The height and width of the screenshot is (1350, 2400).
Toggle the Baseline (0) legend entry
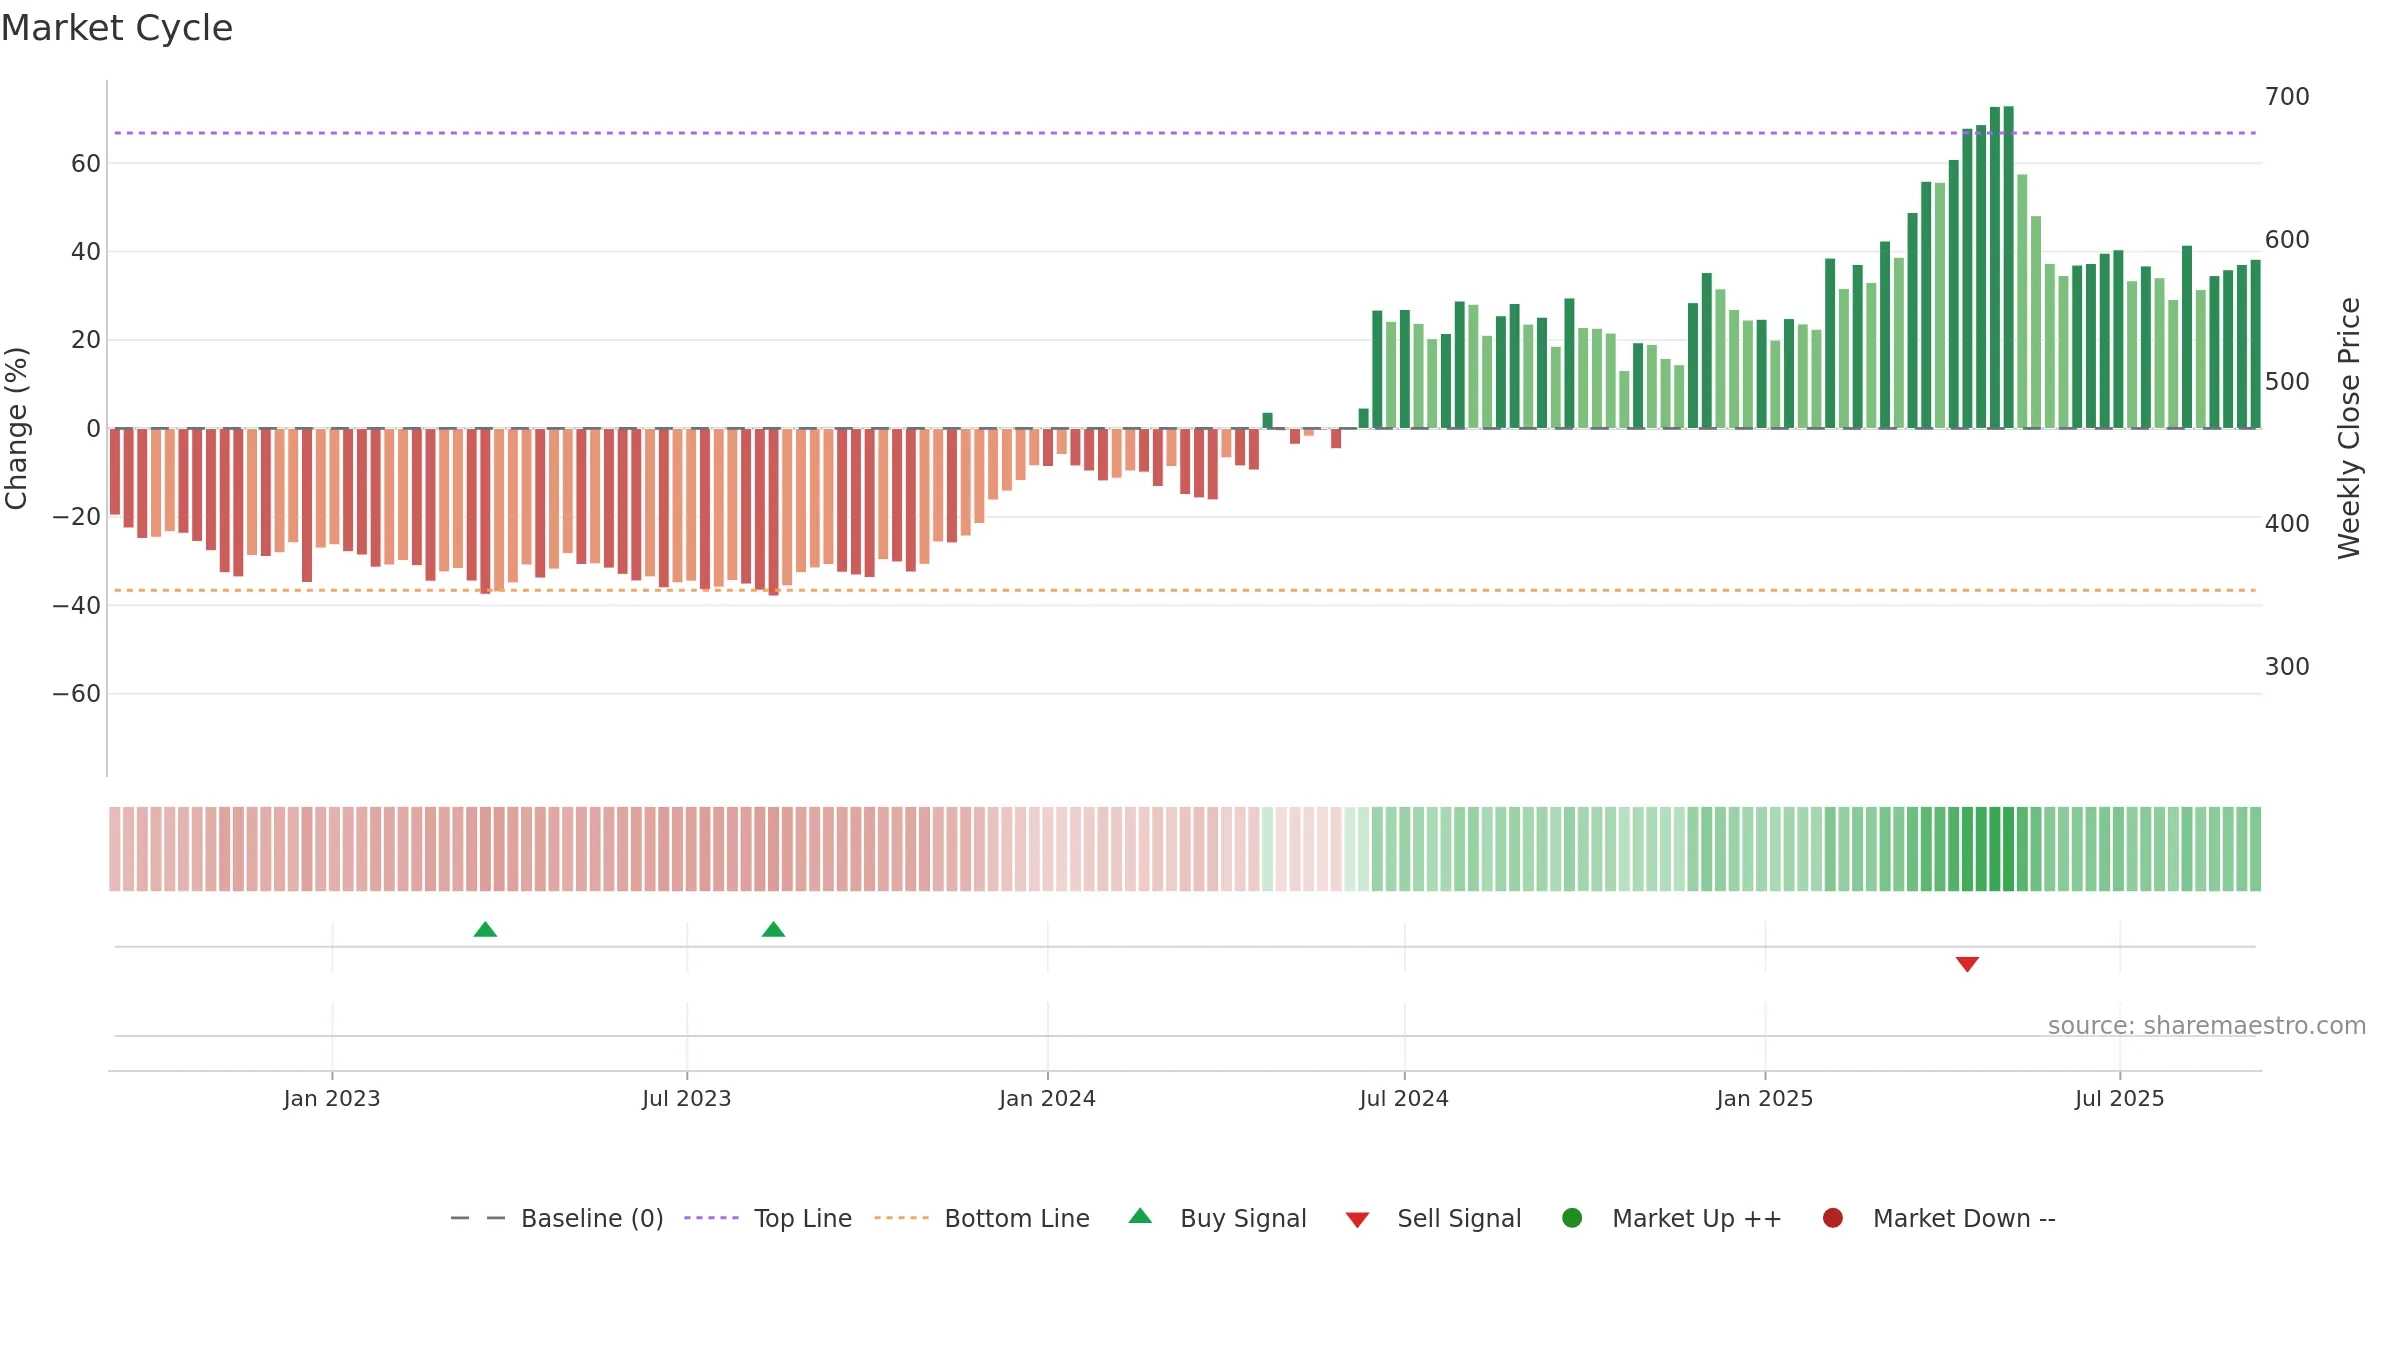point(557,1218)
